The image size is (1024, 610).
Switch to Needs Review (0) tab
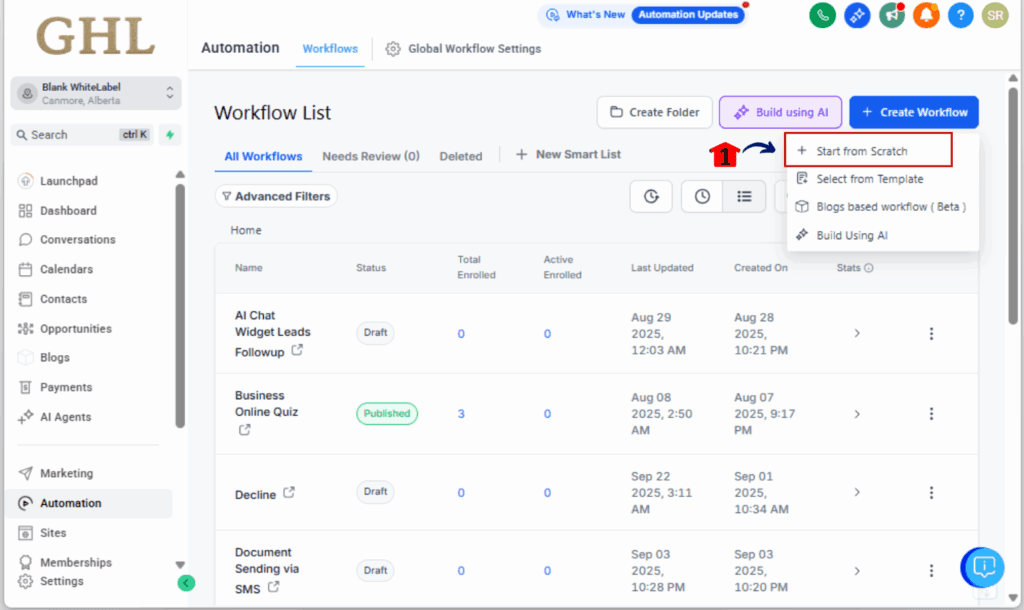pos(371,156)
